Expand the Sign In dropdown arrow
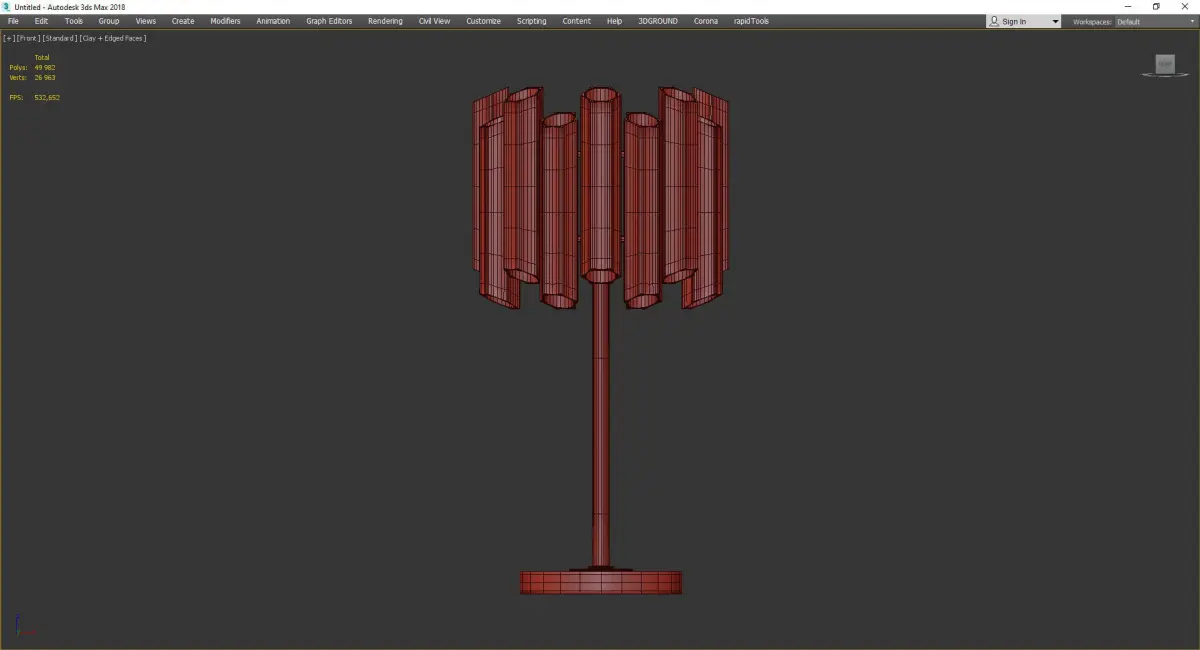Image resolution: width=1200 pixels, height=650 pixels. pos(1054,22)
